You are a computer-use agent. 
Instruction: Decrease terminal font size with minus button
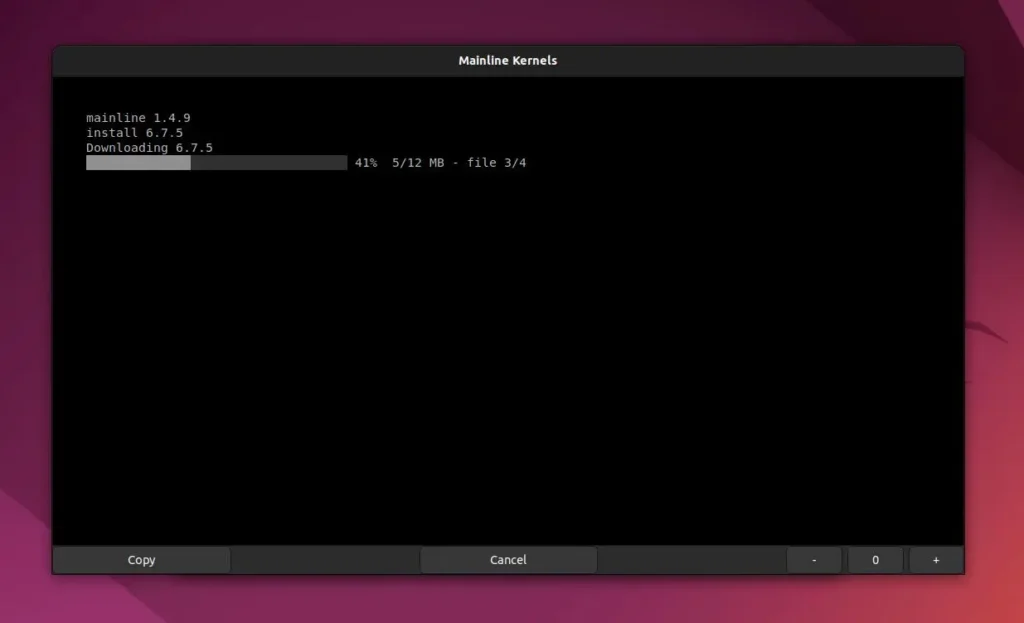tap(813, 560)
